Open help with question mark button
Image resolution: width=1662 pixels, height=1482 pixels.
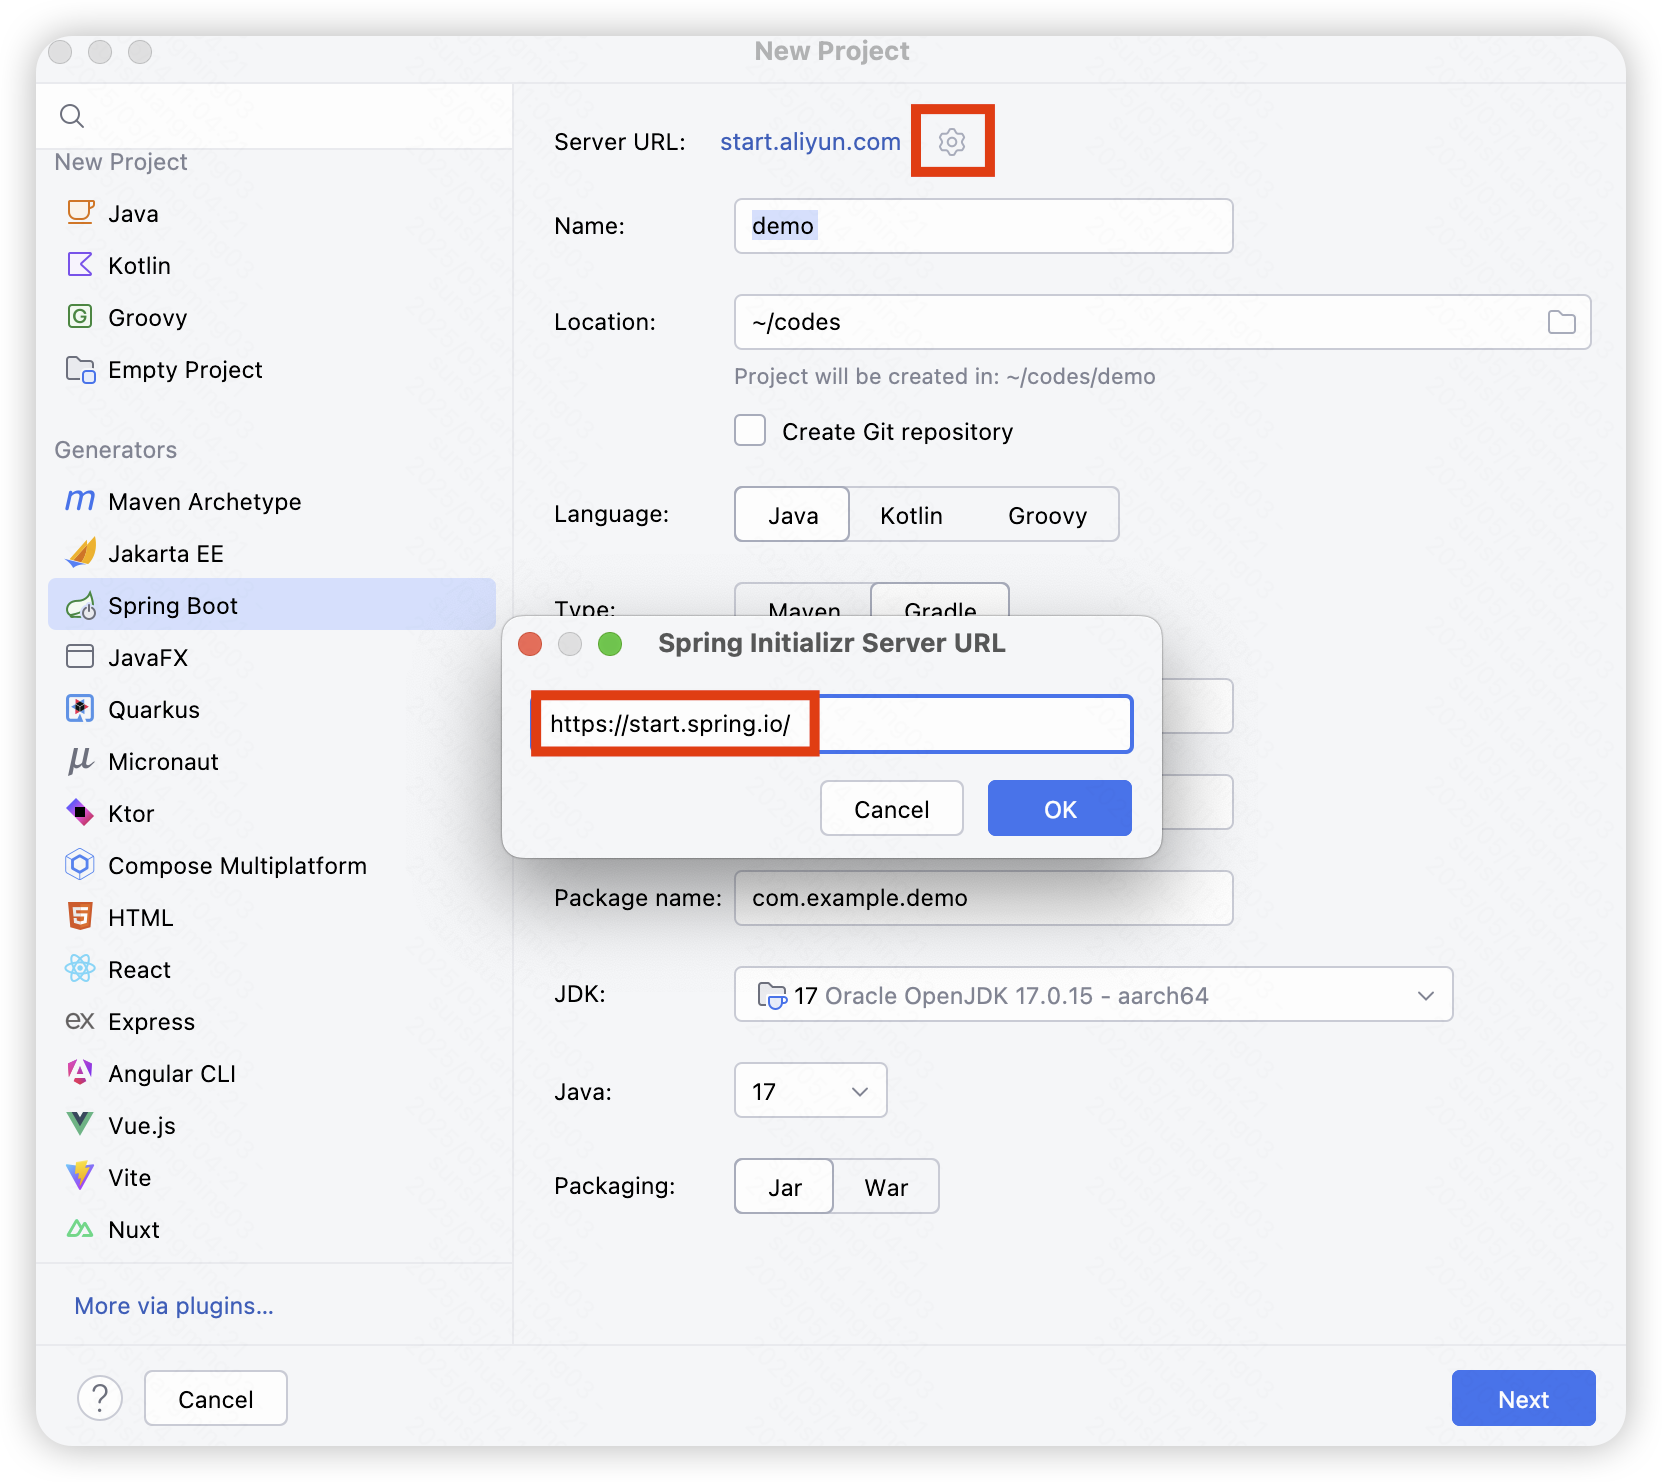pos(100,1398)
